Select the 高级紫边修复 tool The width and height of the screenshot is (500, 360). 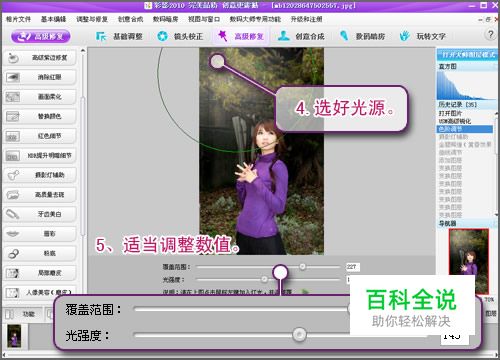(x=40, y=58)
